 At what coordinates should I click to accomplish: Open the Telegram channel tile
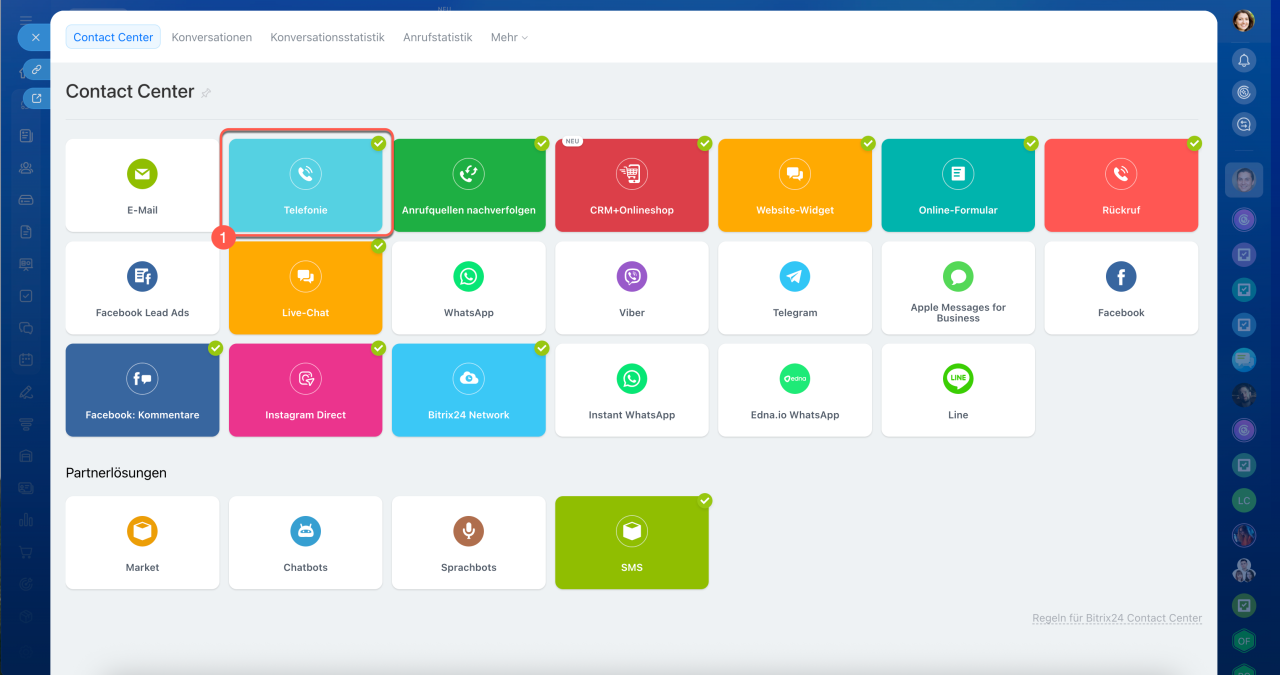795,287
